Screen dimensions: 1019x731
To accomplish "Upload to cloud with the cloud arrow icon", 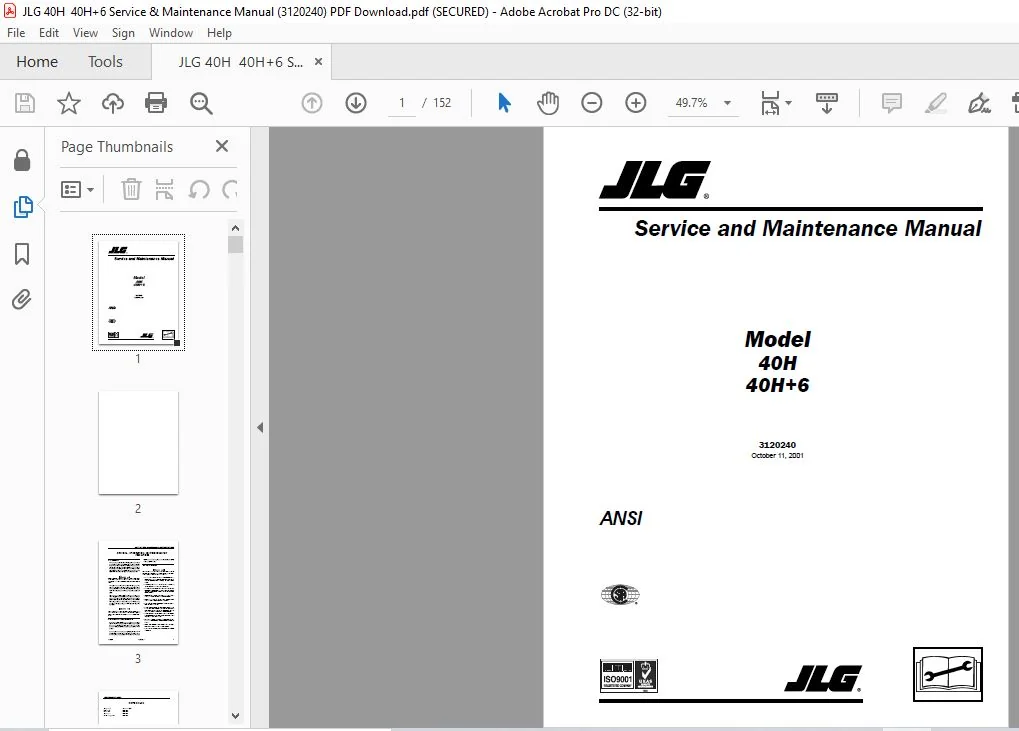I will tap(113, 103).
